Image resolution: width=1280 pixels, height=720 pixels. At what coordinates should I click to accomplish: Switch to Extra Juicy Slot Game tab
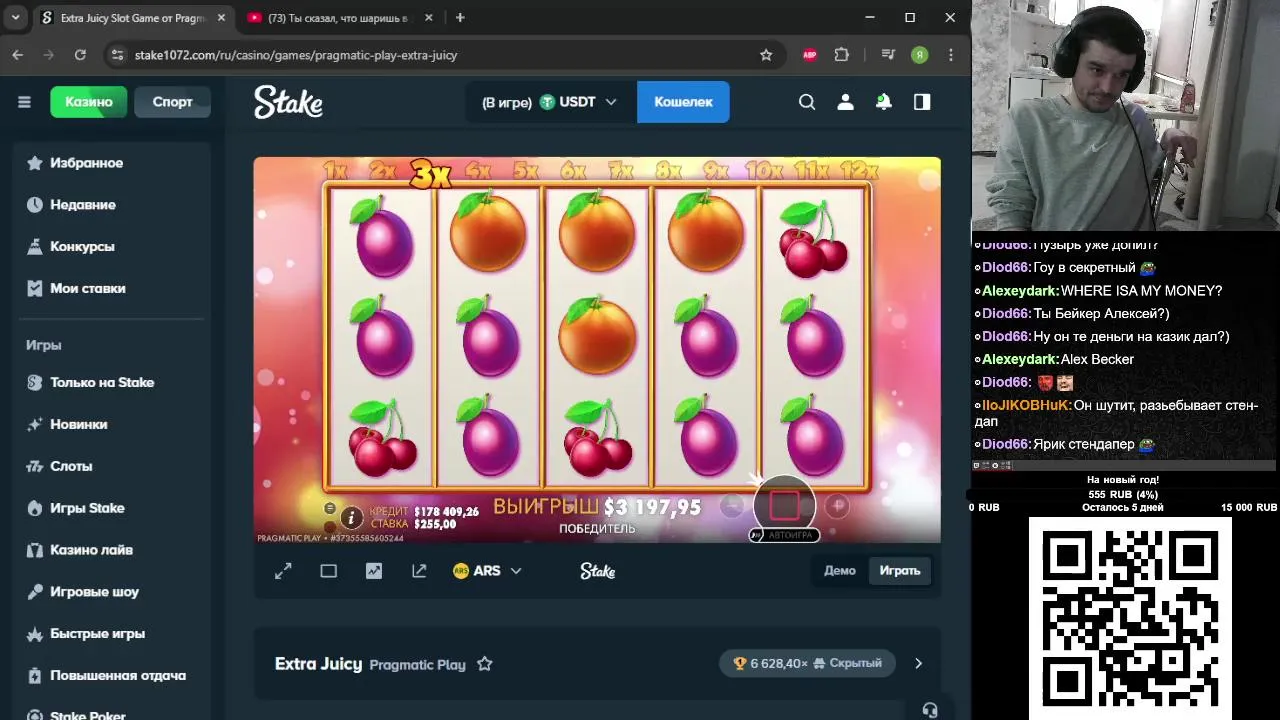click(x=133, y=18)
